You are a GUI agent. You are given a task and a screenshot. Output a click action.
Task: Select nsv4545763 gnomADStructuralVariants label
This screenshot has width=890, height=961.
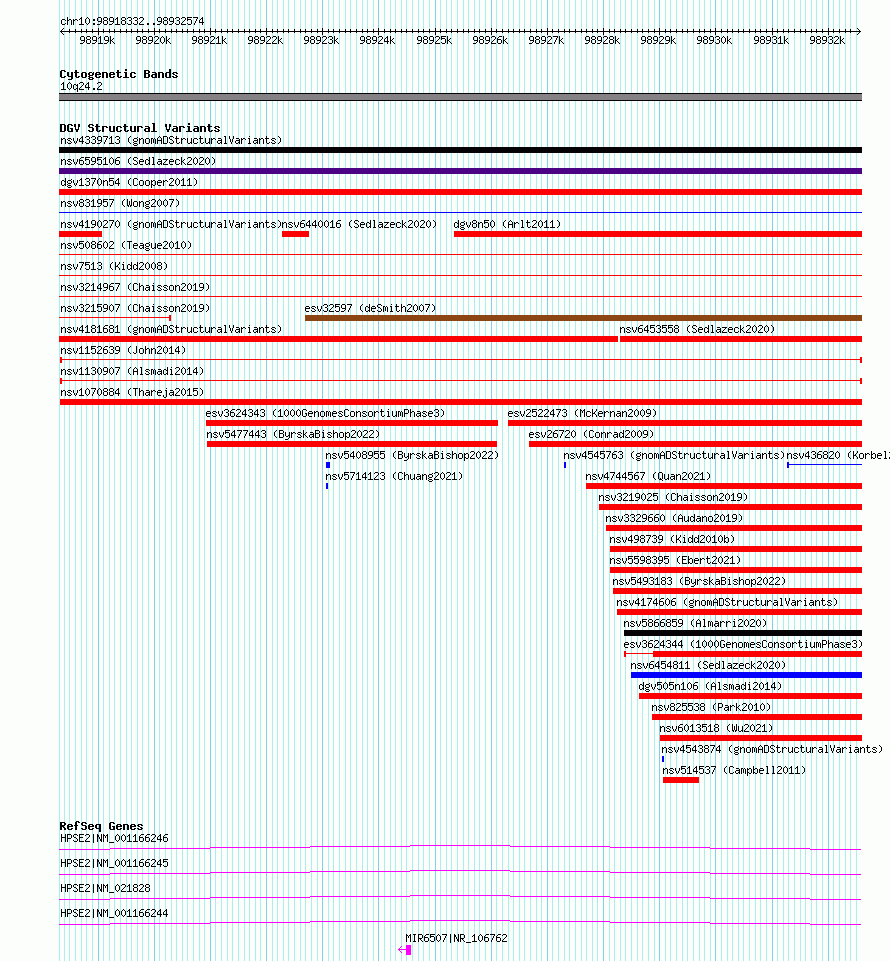coord(674,455)
